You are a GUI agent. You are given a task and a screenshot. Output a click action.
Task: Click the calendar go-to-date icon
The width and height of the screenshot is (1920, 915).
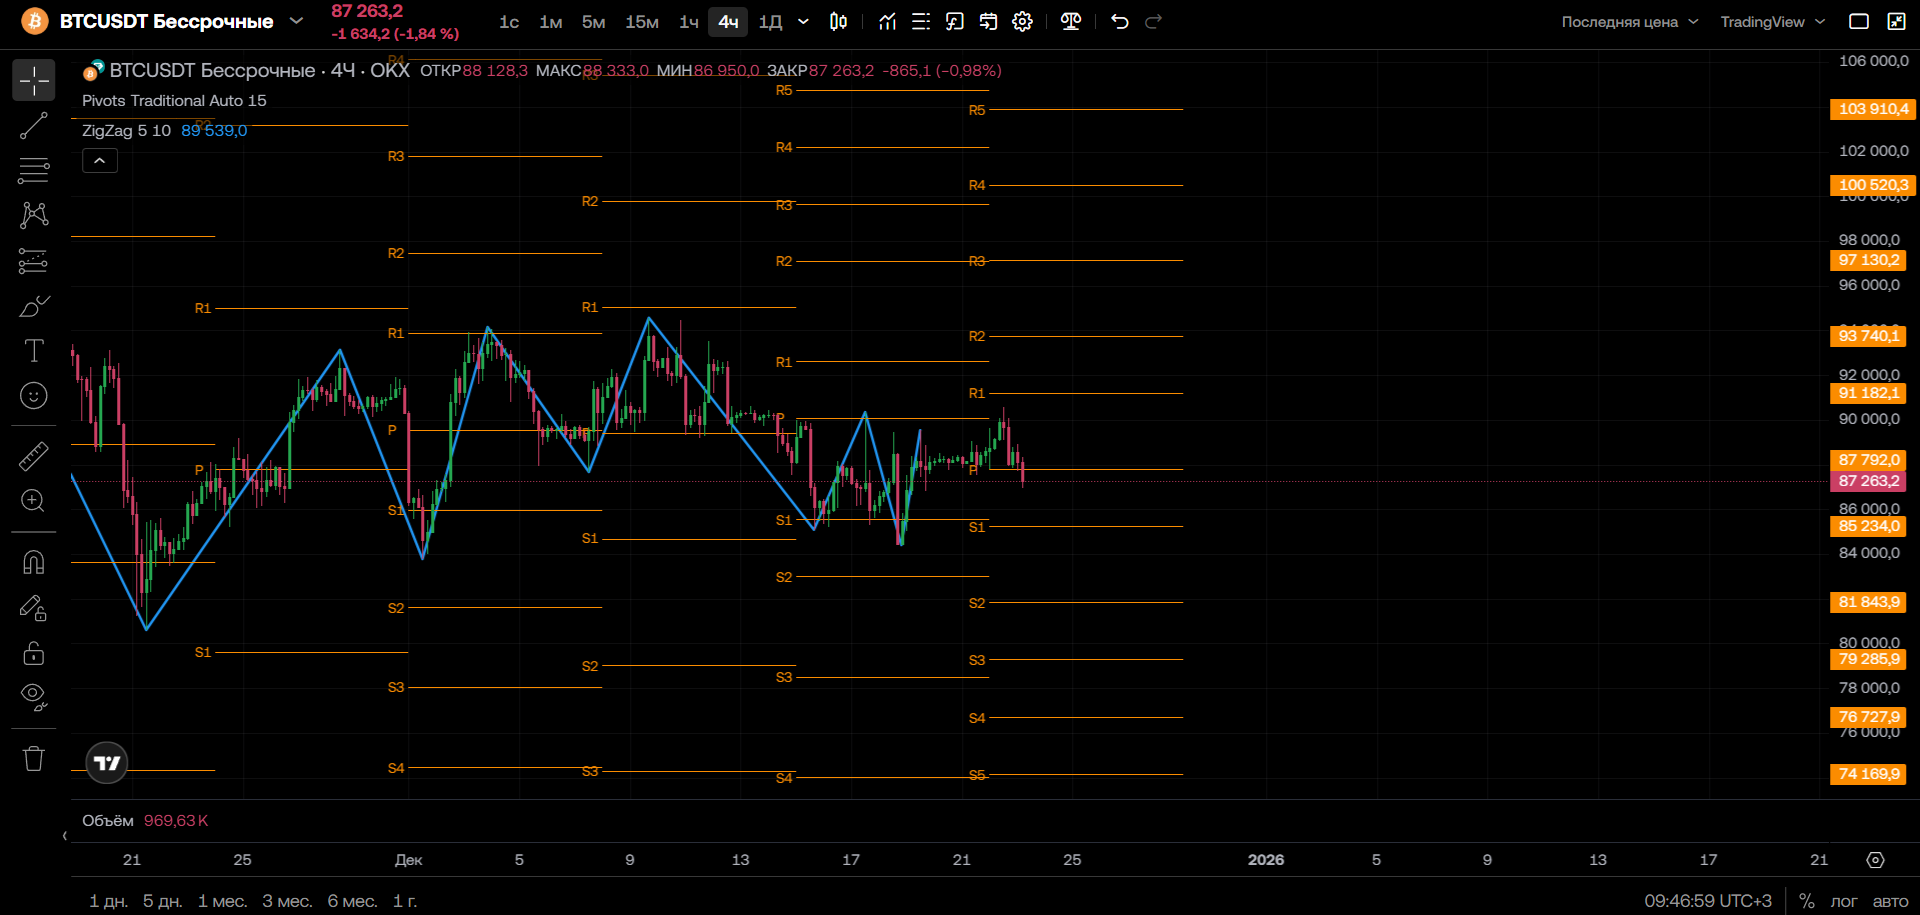989,22
